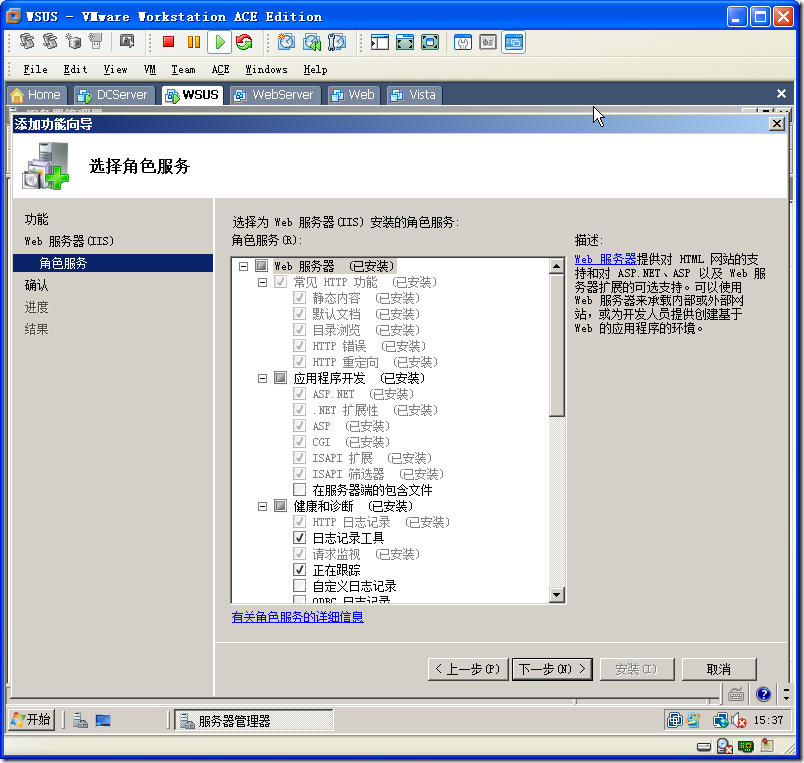
Task: Click the Revert to Snapshot toolbar icon
Action: point(312,42)
